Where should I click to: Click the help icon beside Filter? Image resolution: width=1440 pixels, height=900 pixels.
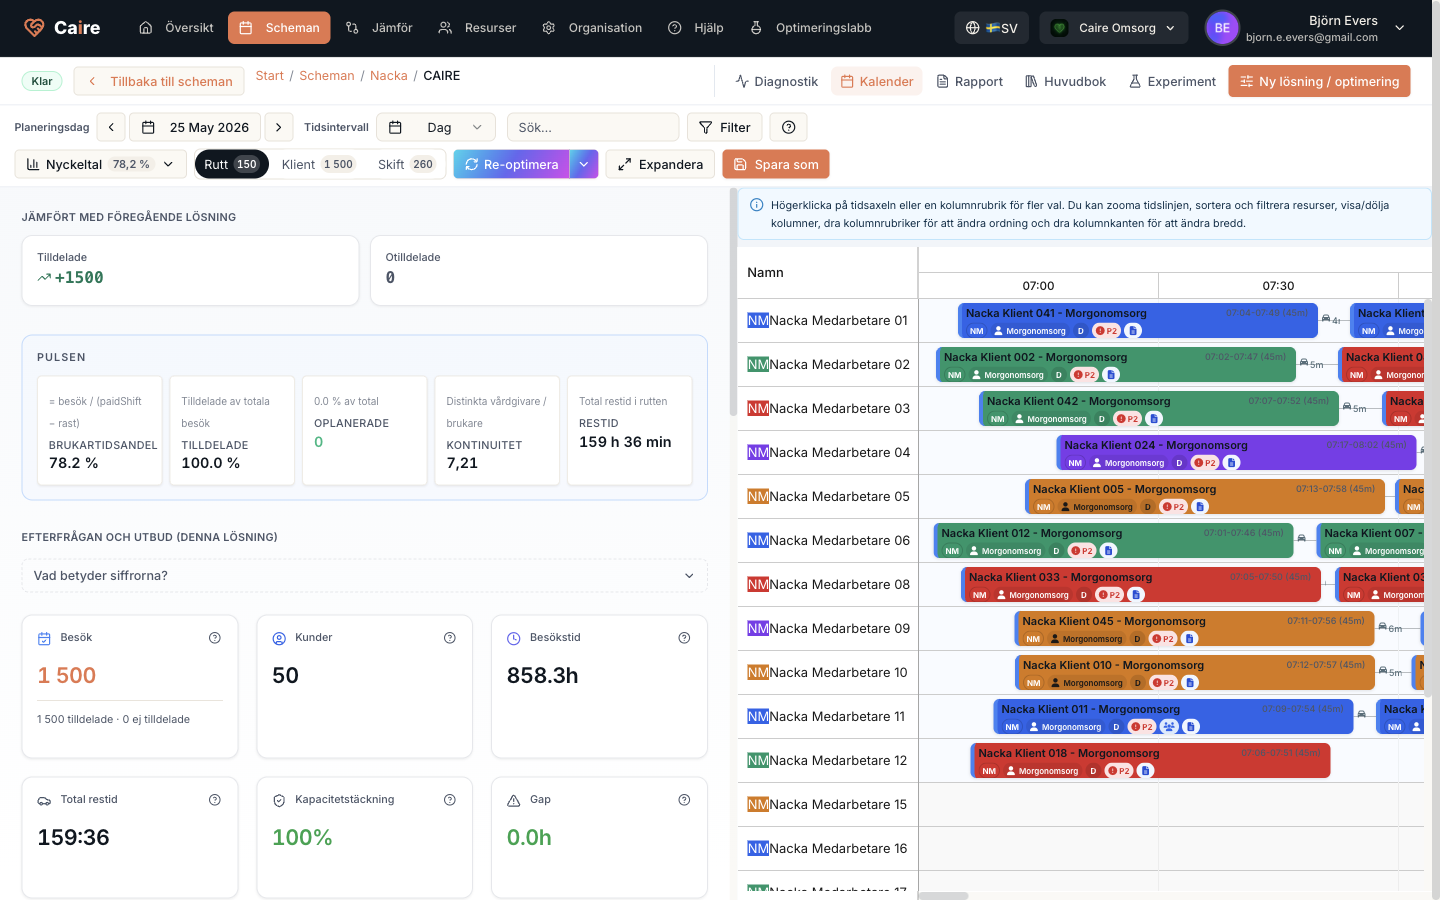789,127
